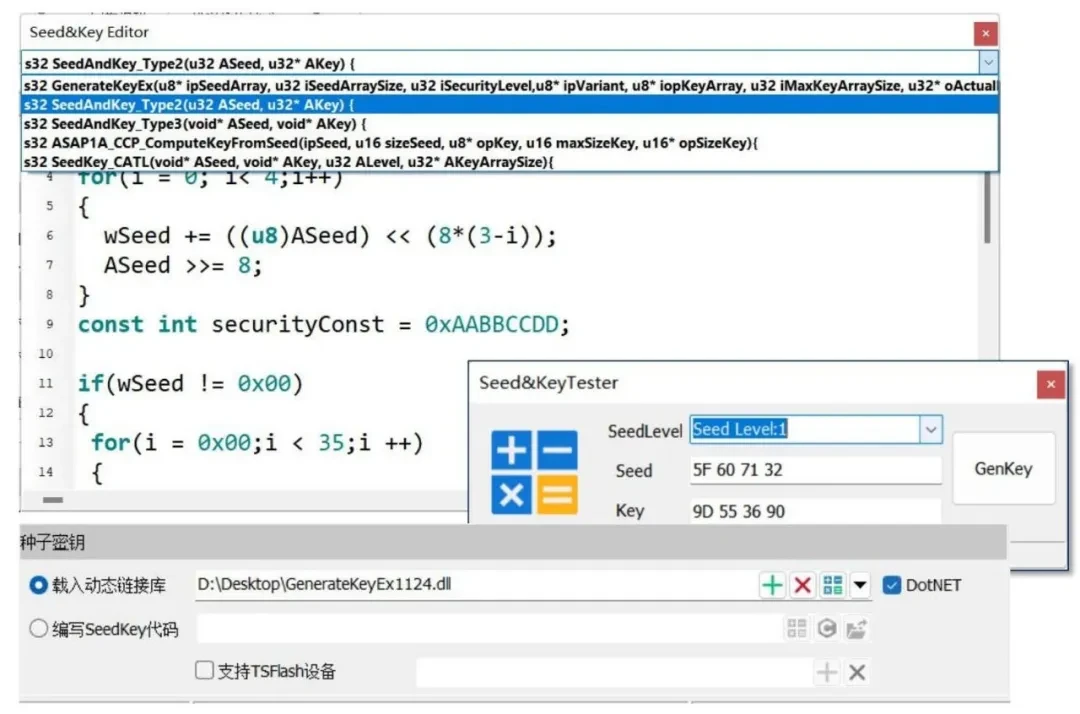Disable the DotNET checkbox

pos(892,585)
